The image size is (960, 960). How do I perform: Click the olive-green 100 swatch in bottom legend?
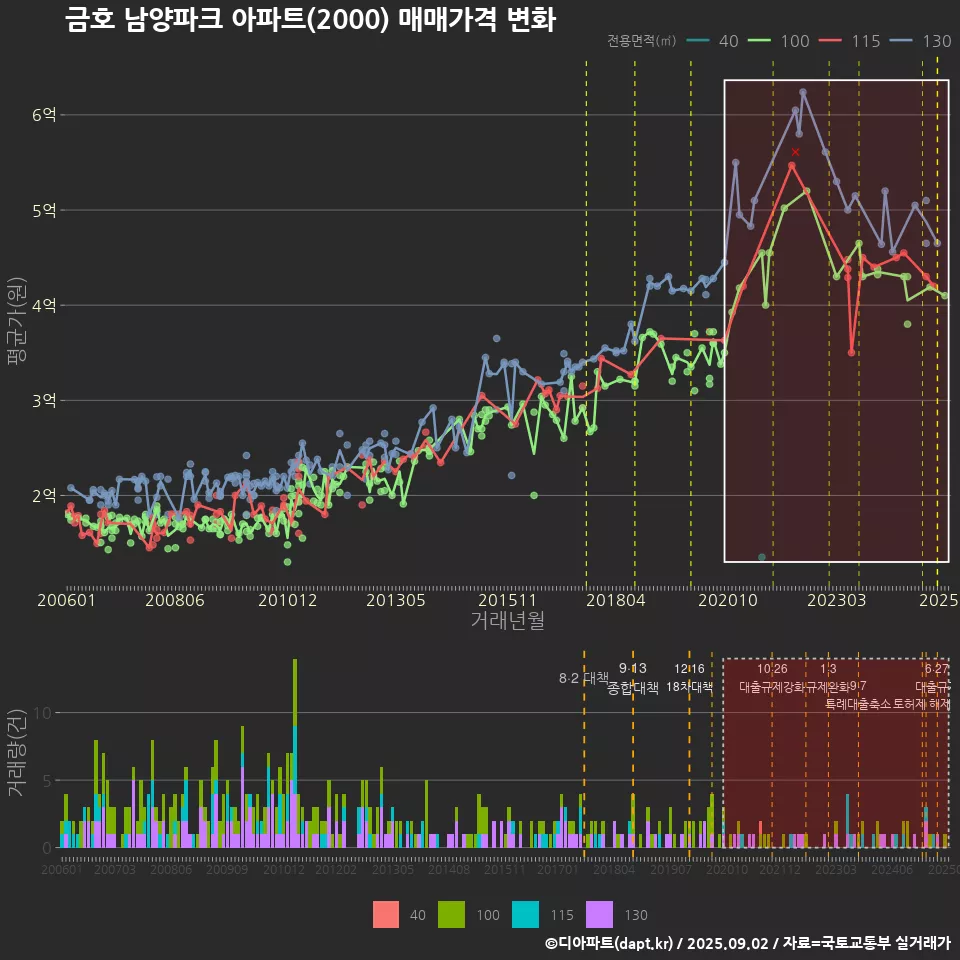(x=451, y=915)
